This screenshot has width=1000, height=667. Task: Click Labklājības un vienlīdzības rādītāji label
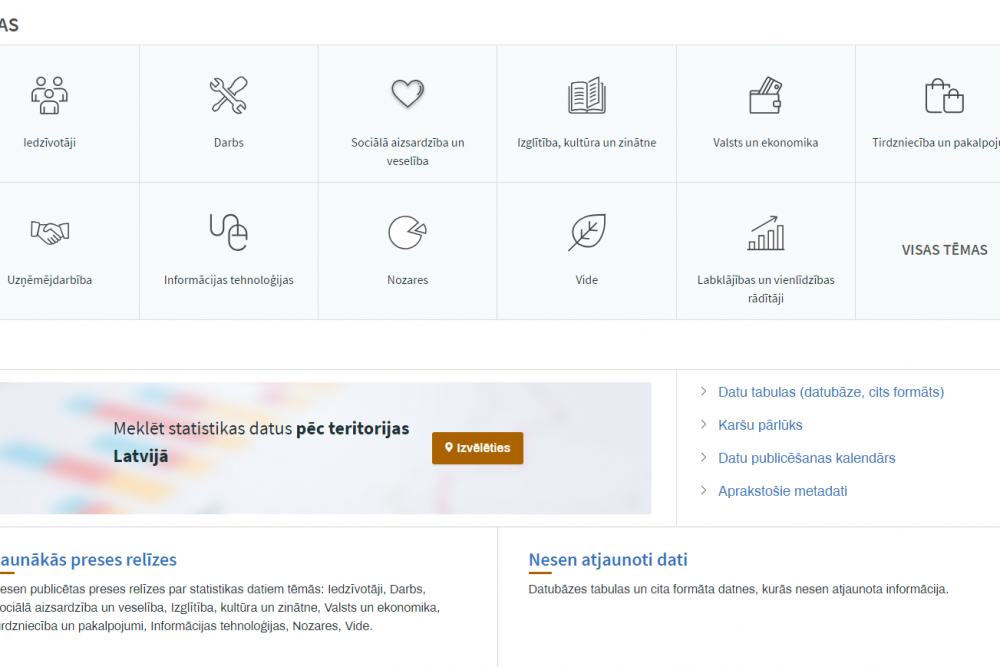click(x=766, y=289)
